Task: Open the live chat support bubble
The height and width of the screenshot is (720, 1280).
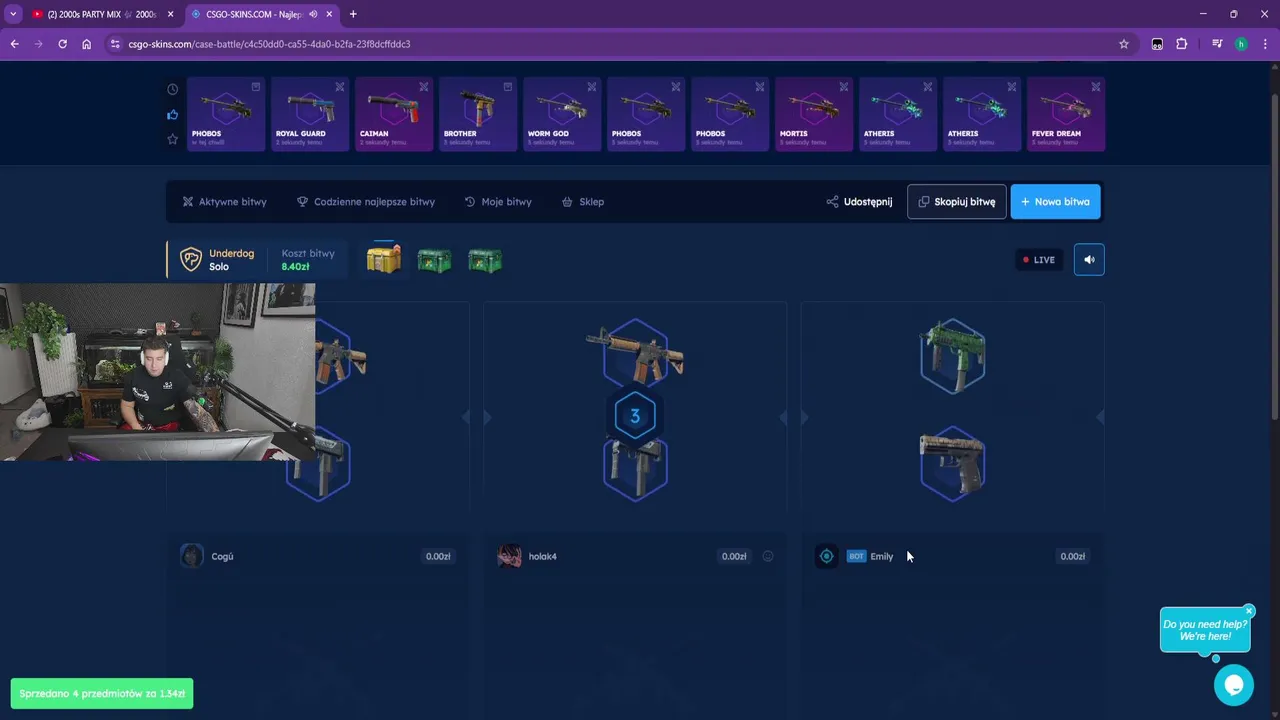Action: coord(1234,685)
